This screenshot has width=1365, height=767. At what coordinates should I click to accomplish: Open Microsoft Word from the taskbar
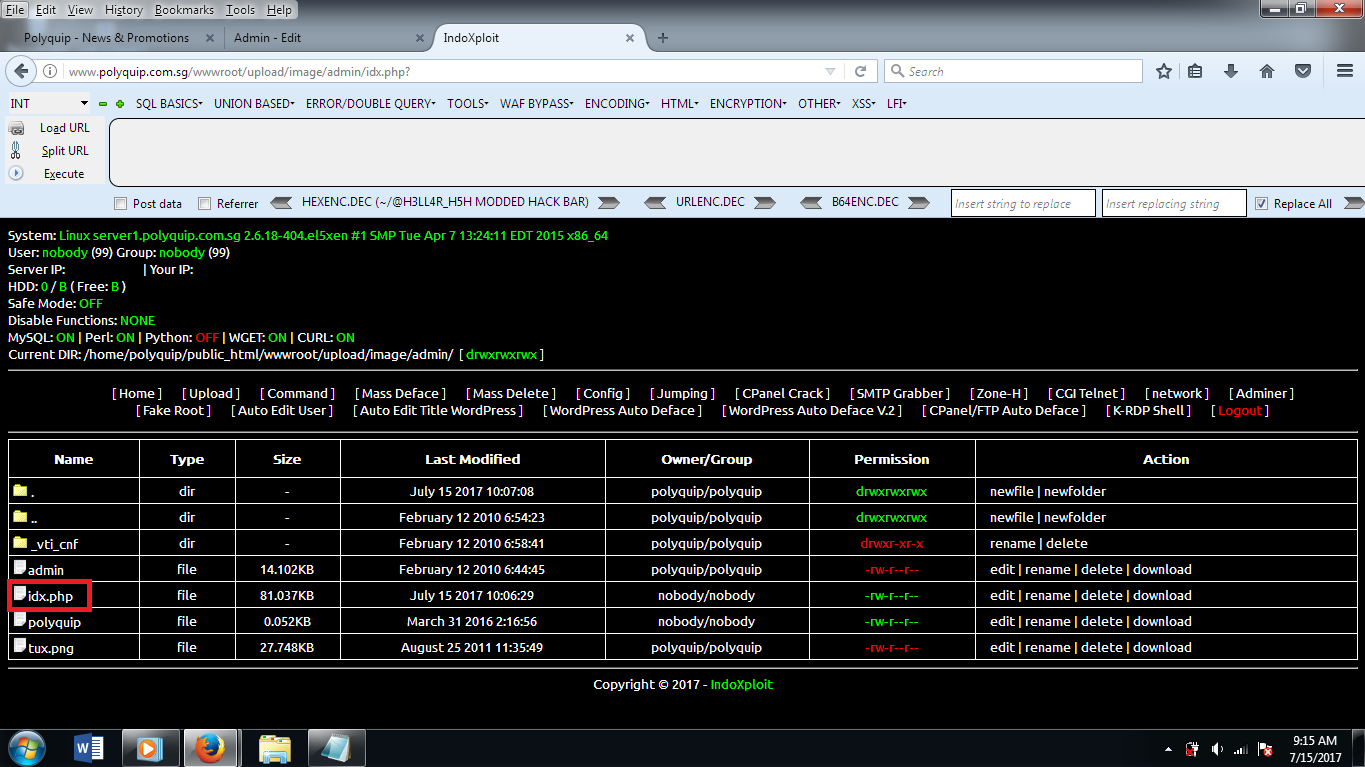click(88, 747)
